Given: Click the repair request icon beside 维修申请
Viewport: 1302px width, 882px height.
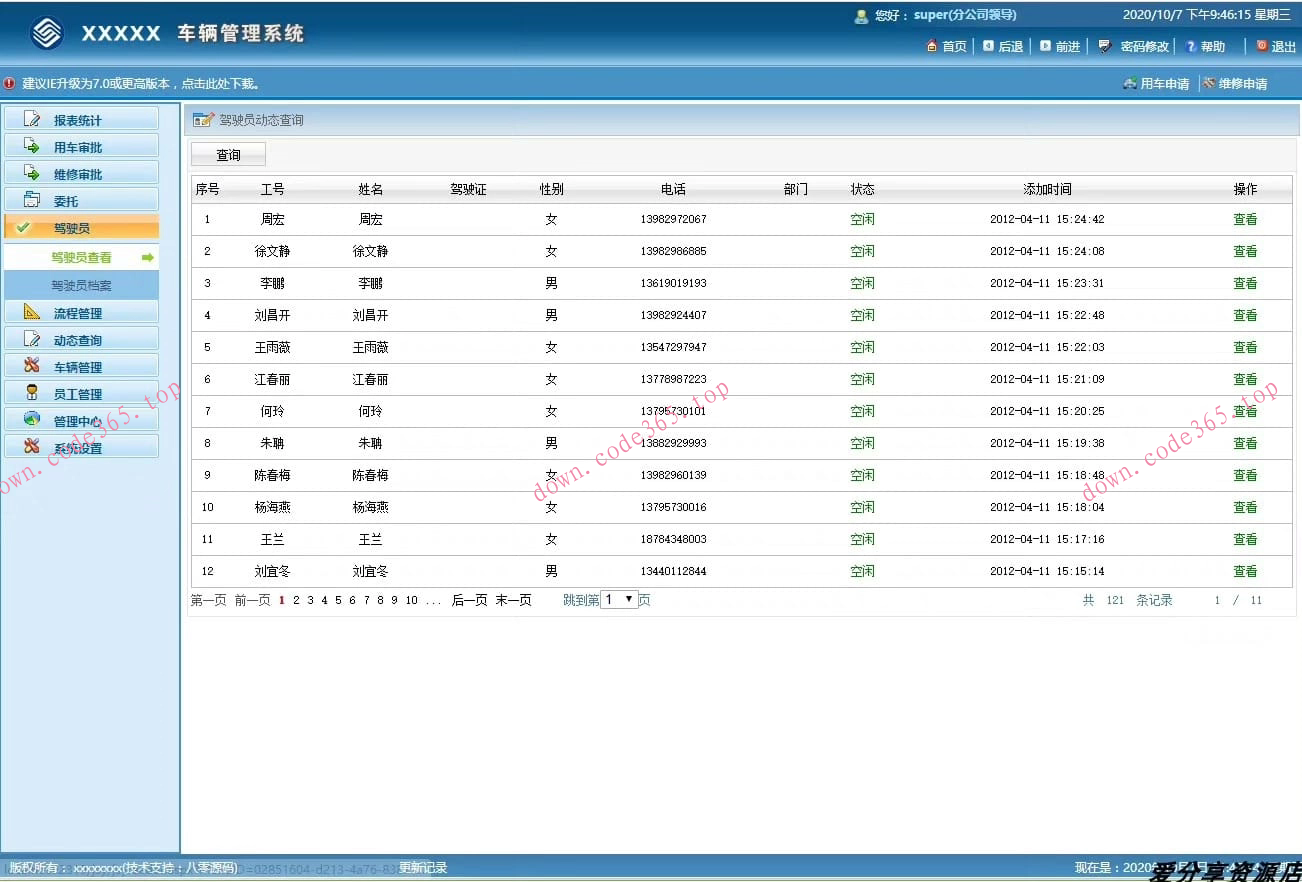Looking at the screenshot, I should pyautogui.click(x=1209, y=84).
